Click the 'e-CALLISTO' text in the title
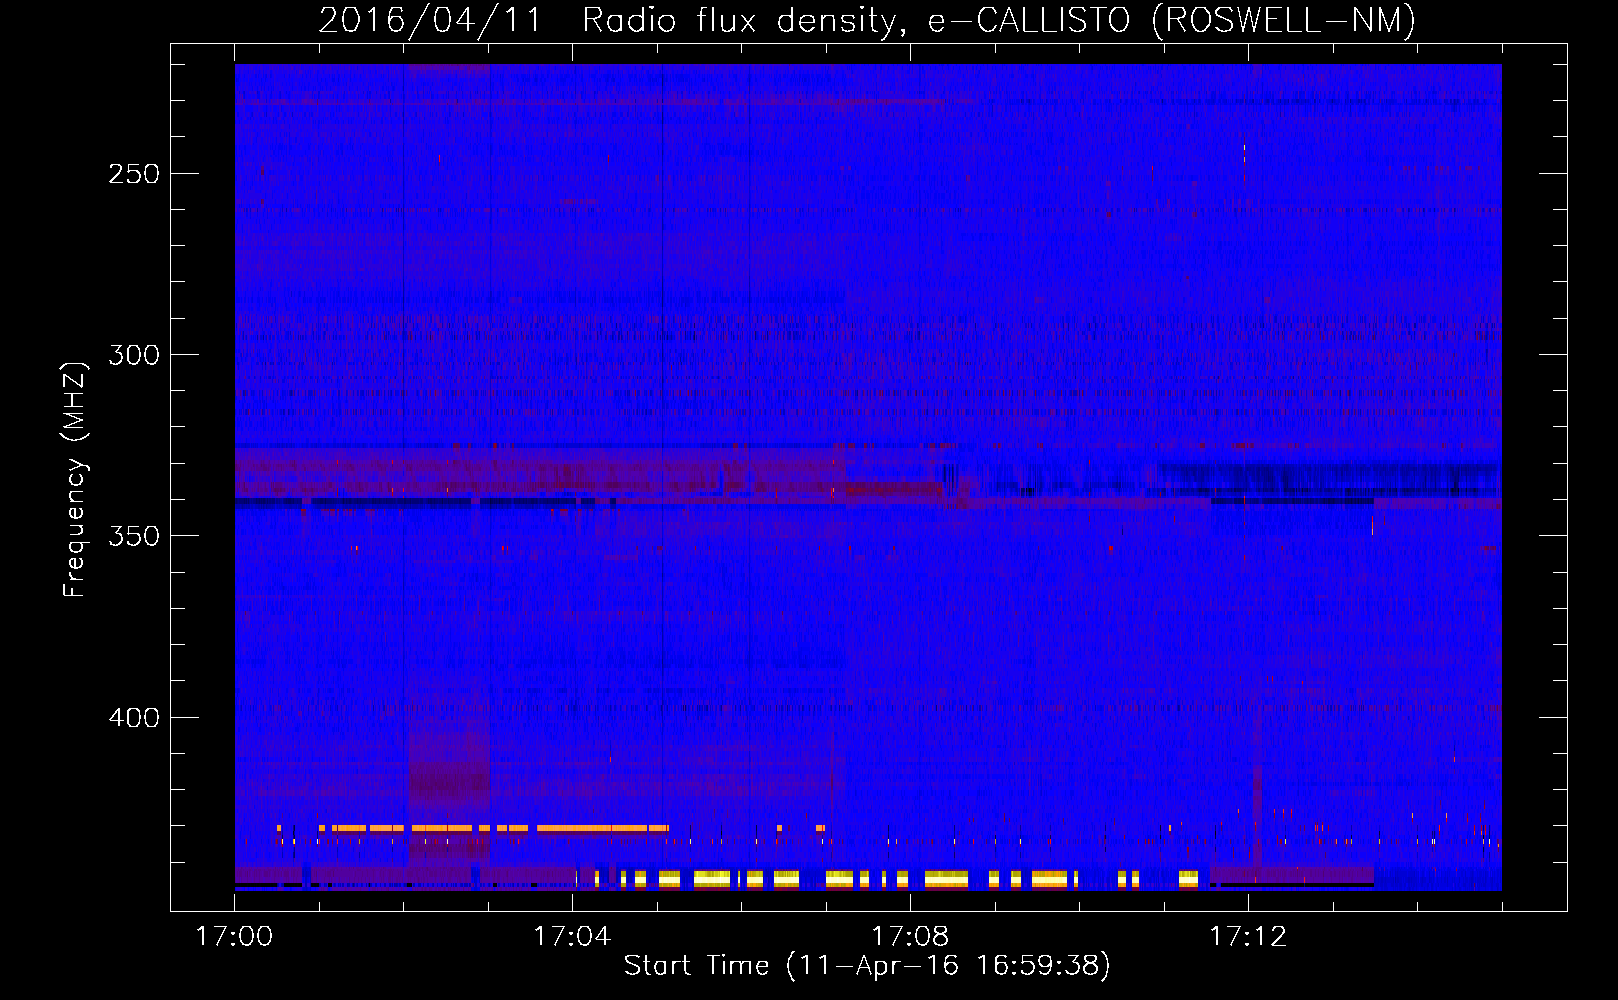Screen dimensions: 1618x1000 pos(1029,20)
